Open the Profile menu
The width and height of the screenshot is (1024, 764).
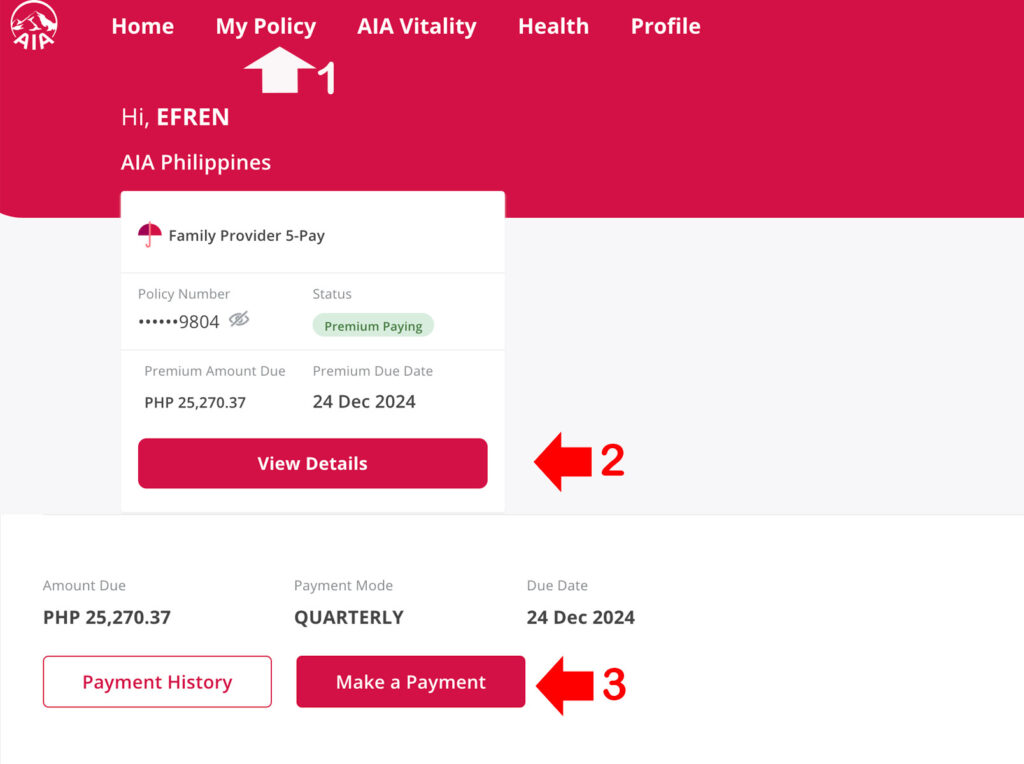[665, 27]
